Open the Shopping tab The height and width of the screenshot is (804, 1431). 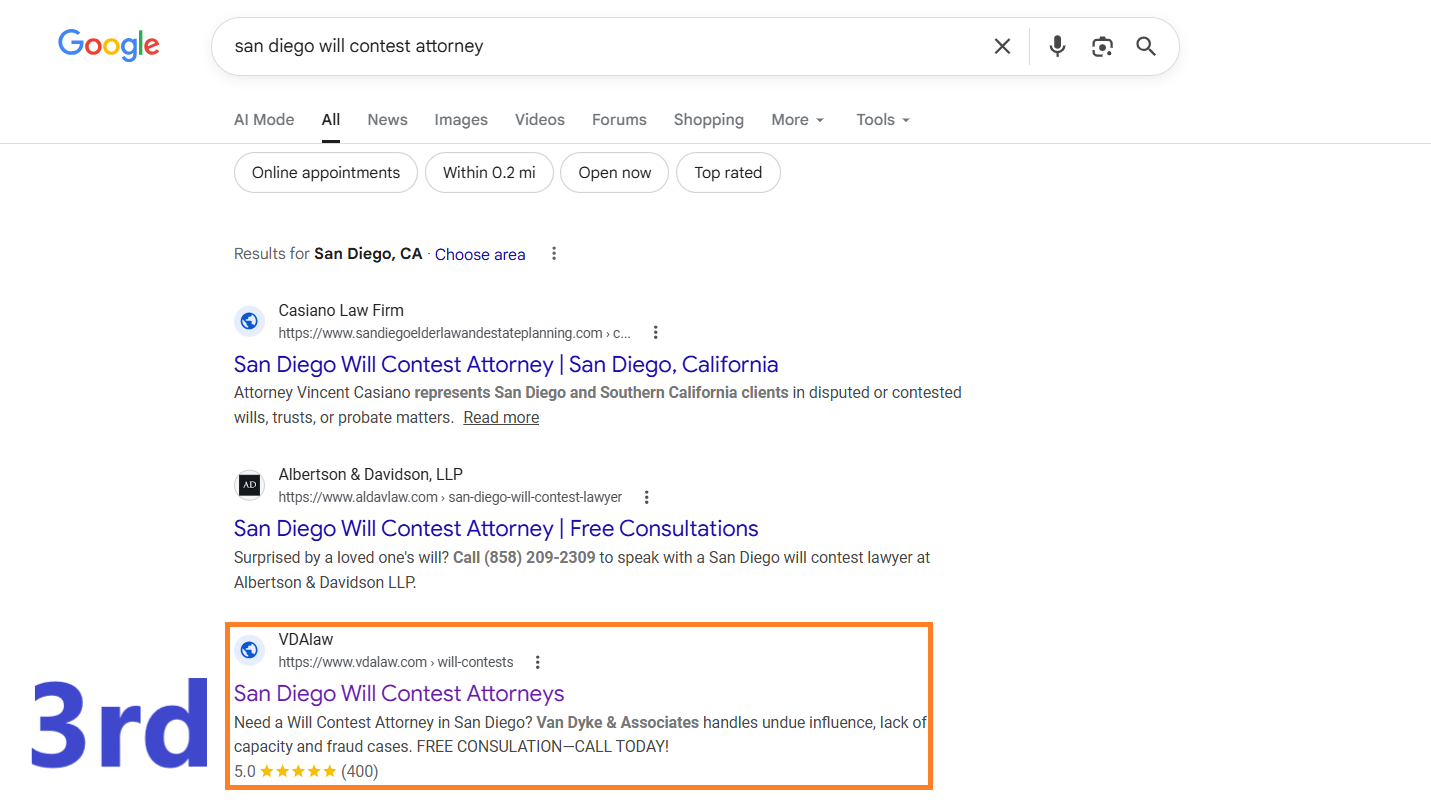point(709,120)
